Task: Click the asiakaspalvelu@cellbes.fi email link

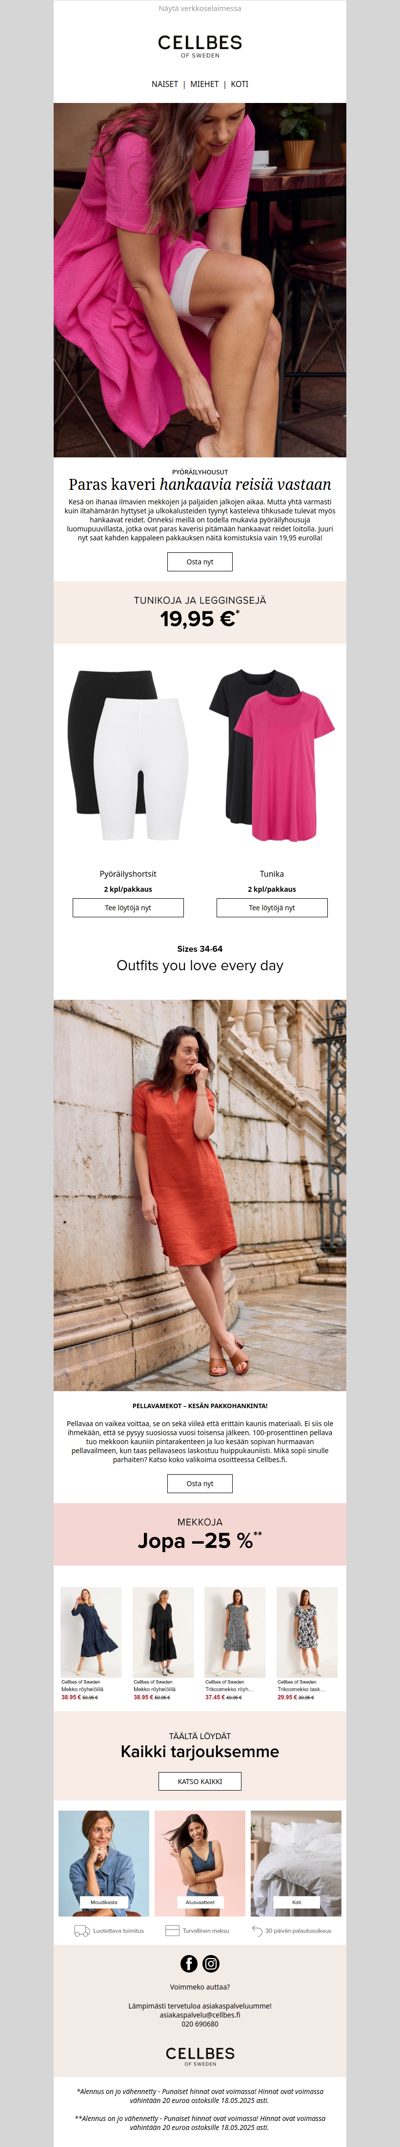Action: pyautogui.click(x=200, y=2014)
